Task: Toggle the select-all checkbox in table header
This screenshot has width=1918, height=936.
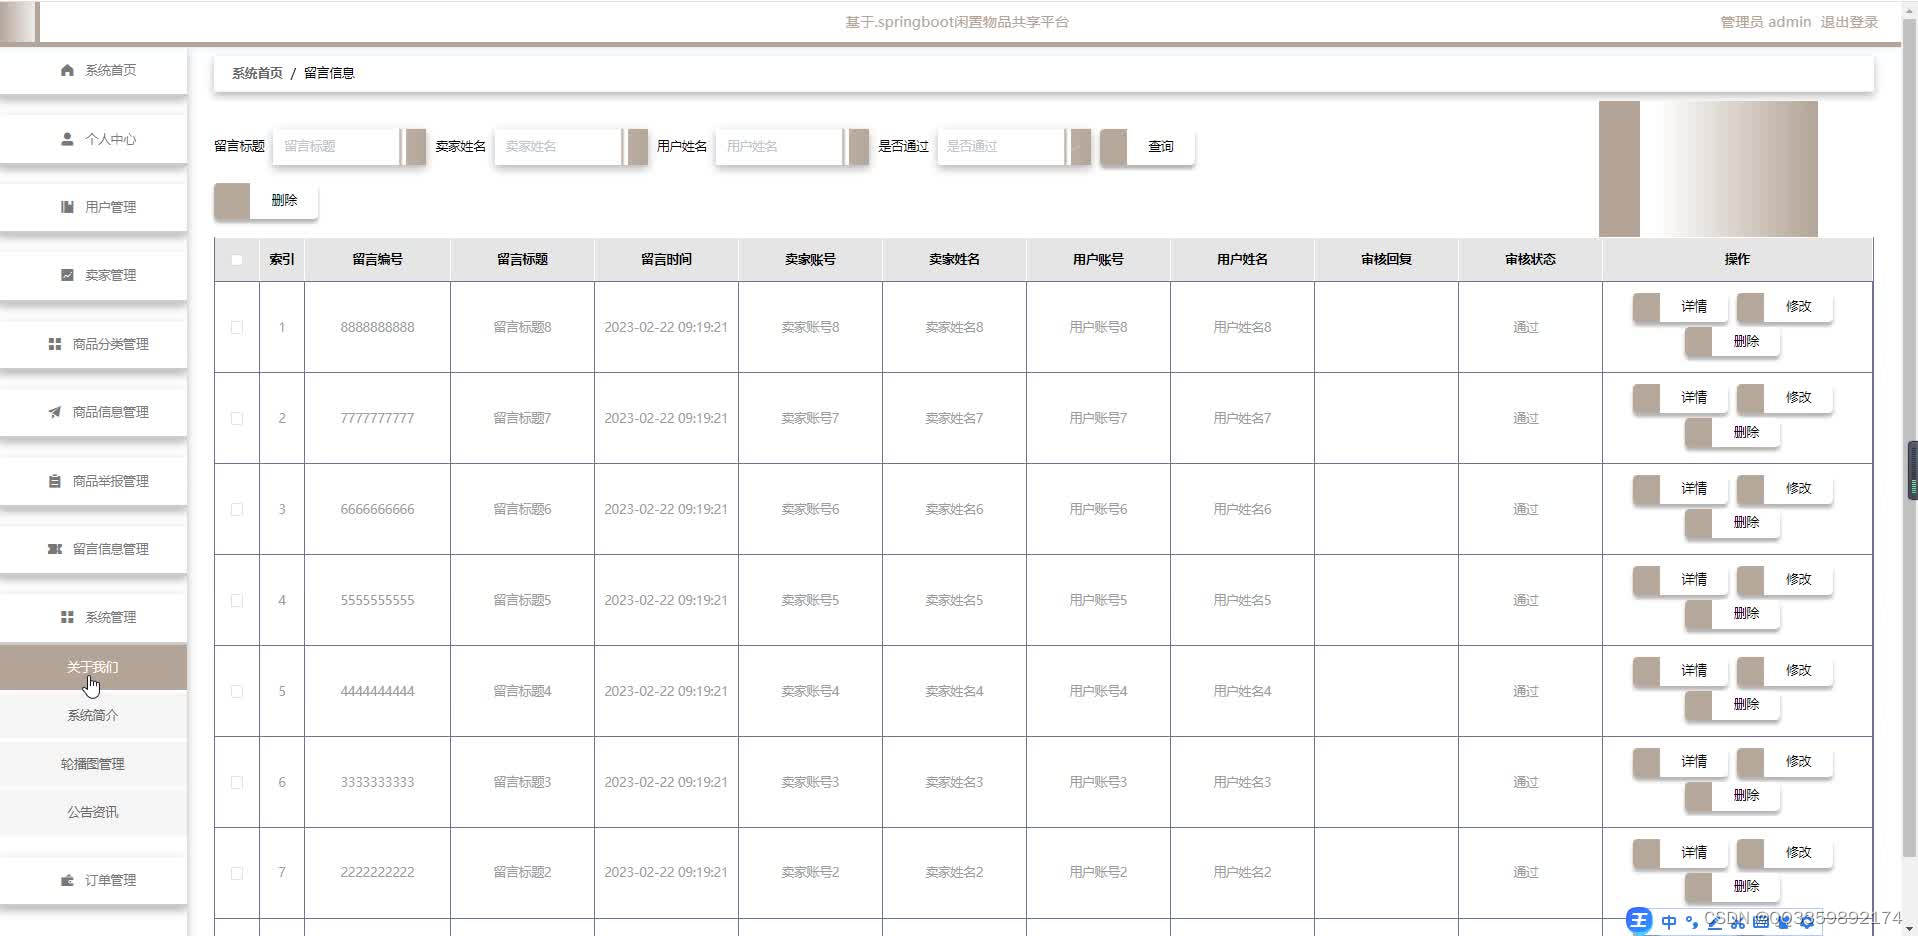Action: (x=237, y=260)
